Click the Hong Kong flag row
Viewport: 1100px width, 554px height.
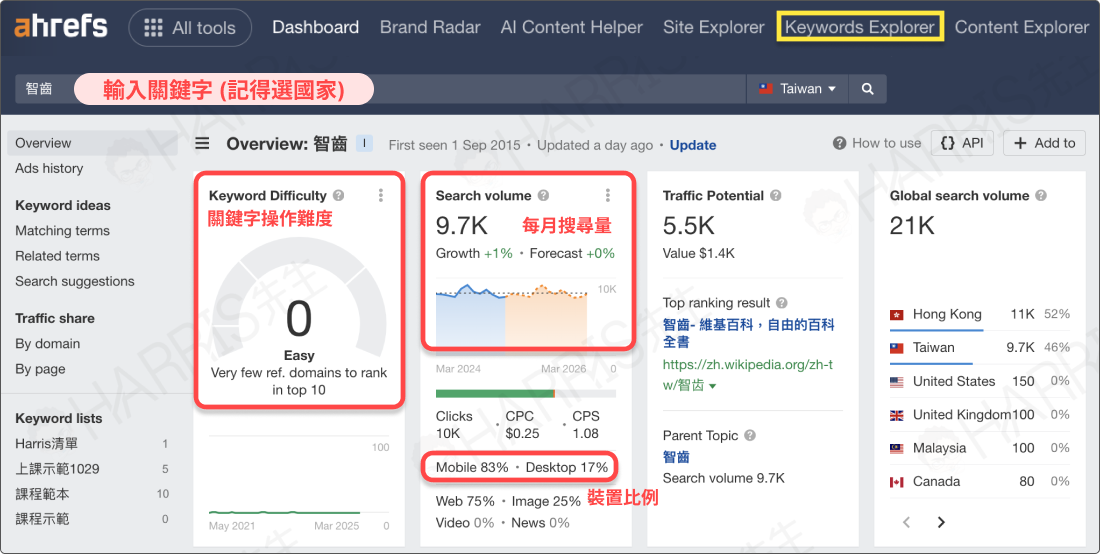[979, 314]
